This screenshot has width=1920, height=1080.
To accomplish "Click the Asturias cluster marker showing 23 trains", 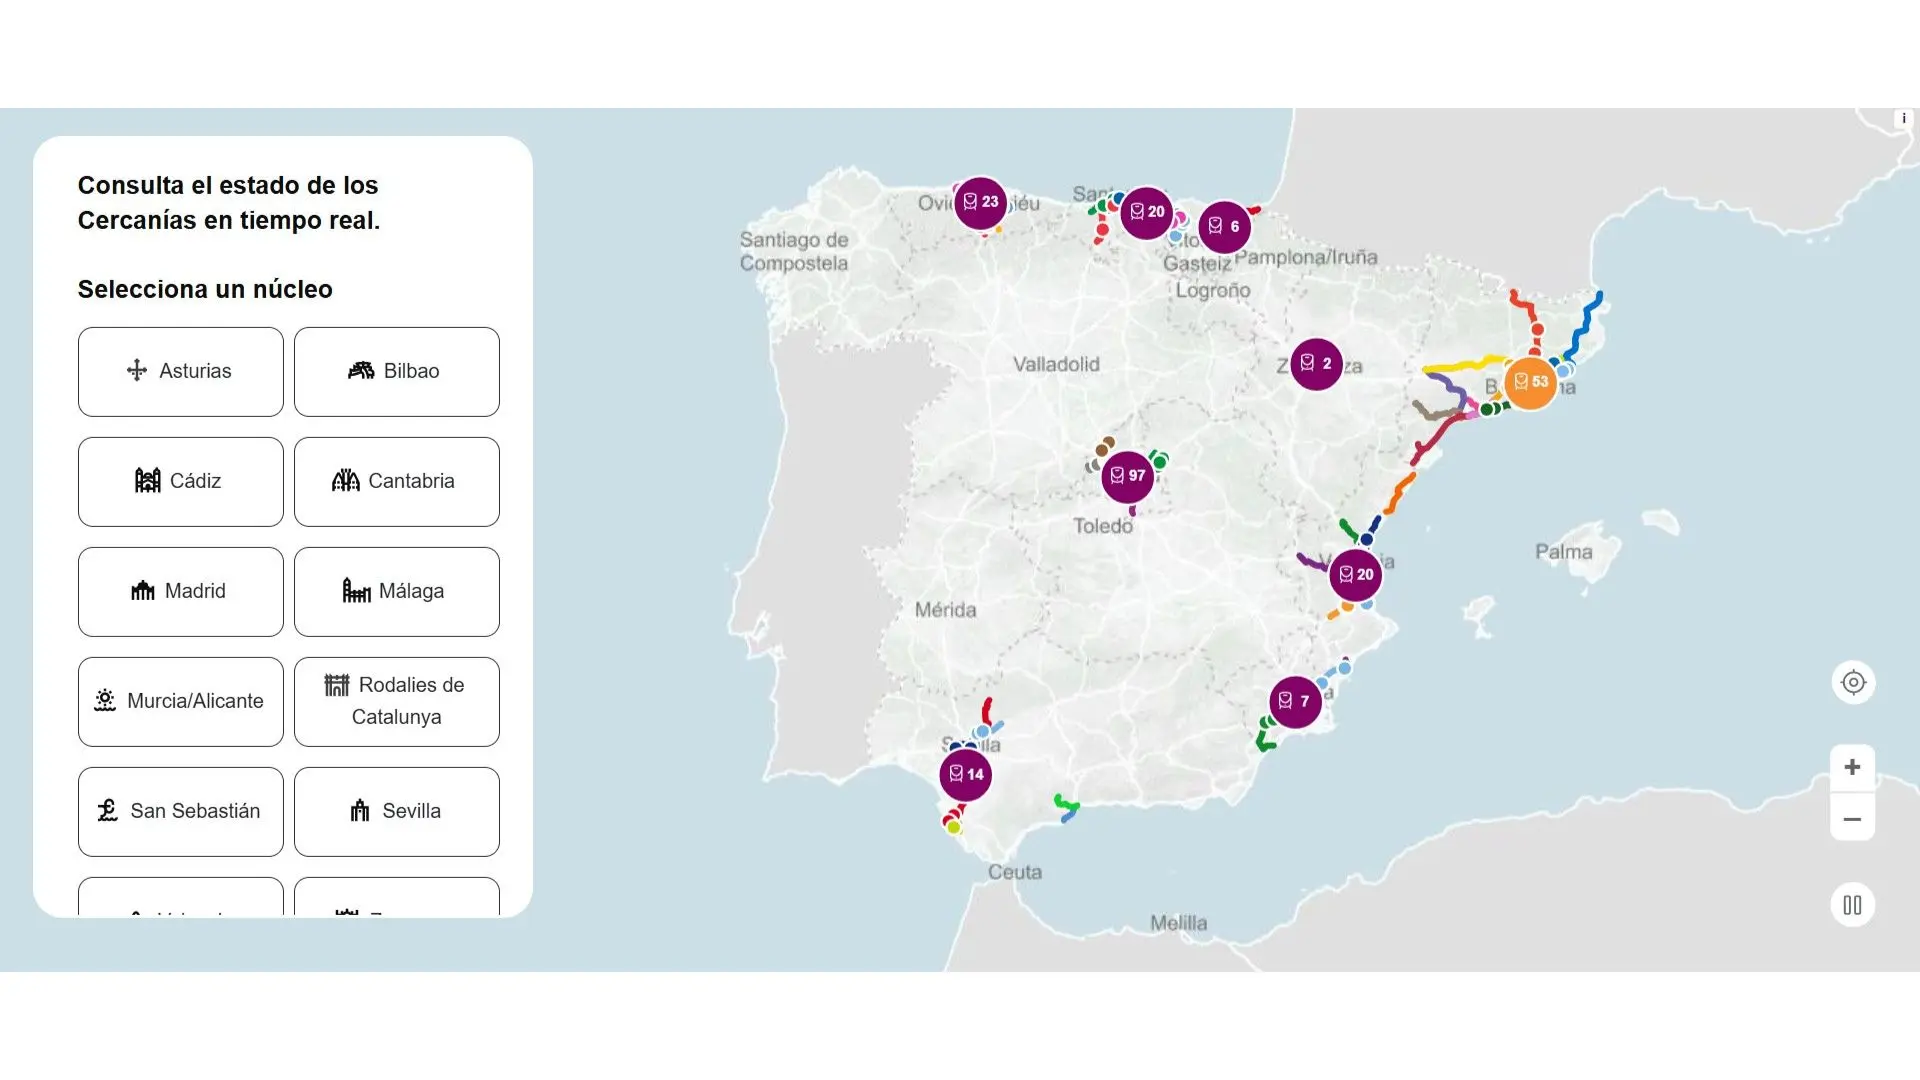I will tap(982, 201).
